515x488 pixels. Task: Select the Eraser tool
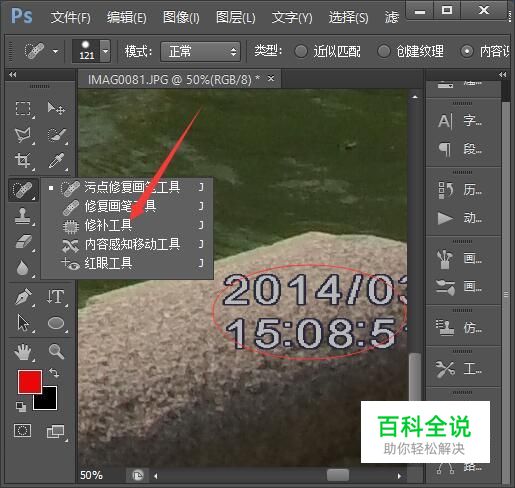coord(23,241)
